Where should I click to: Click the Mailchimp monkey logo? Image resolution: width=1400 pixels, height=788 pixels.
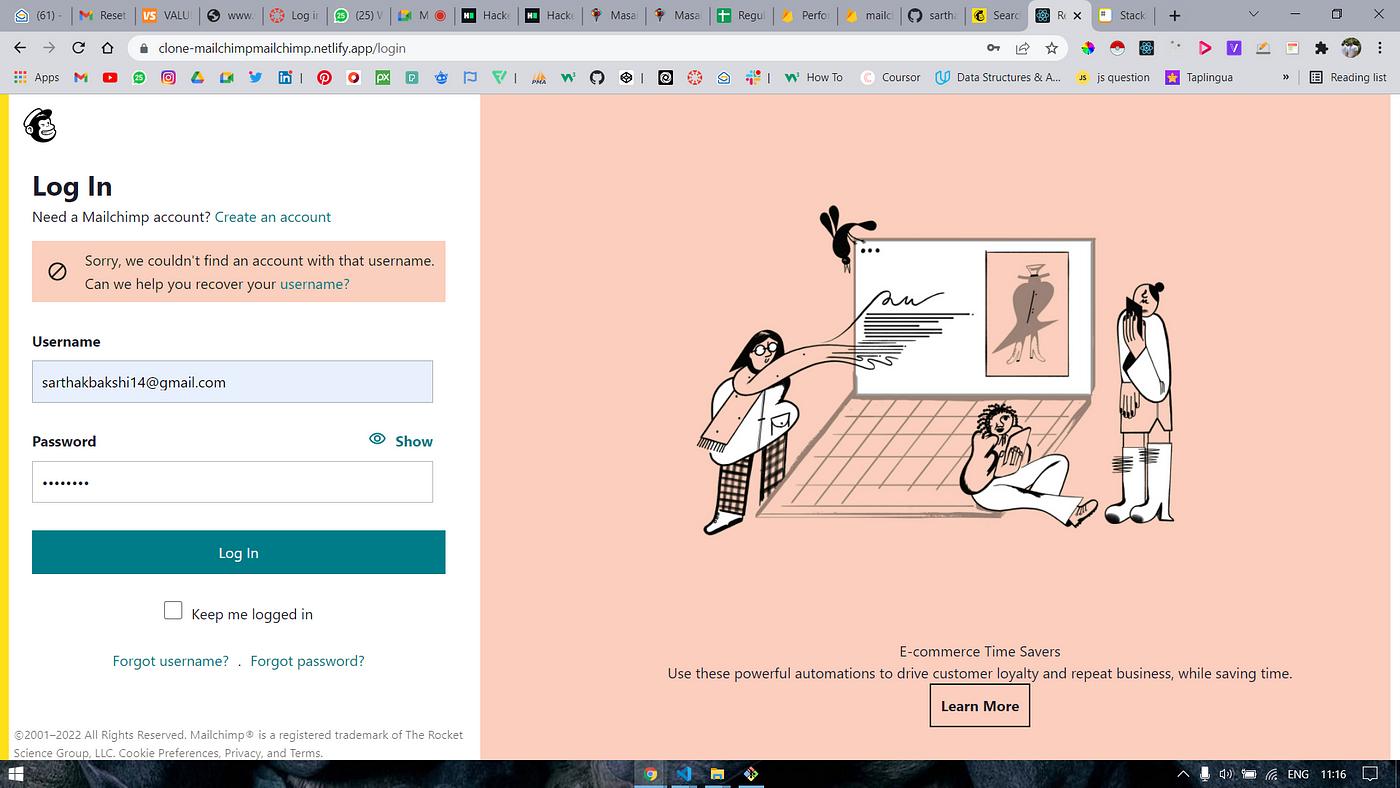[x=40, y=125]
